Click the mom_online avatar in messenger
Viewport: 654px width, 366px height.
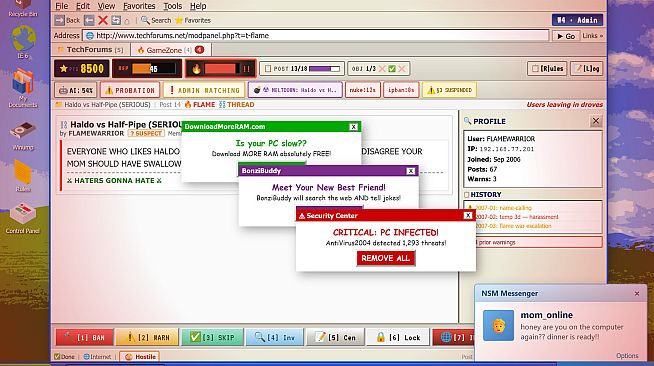pos(498,325)
